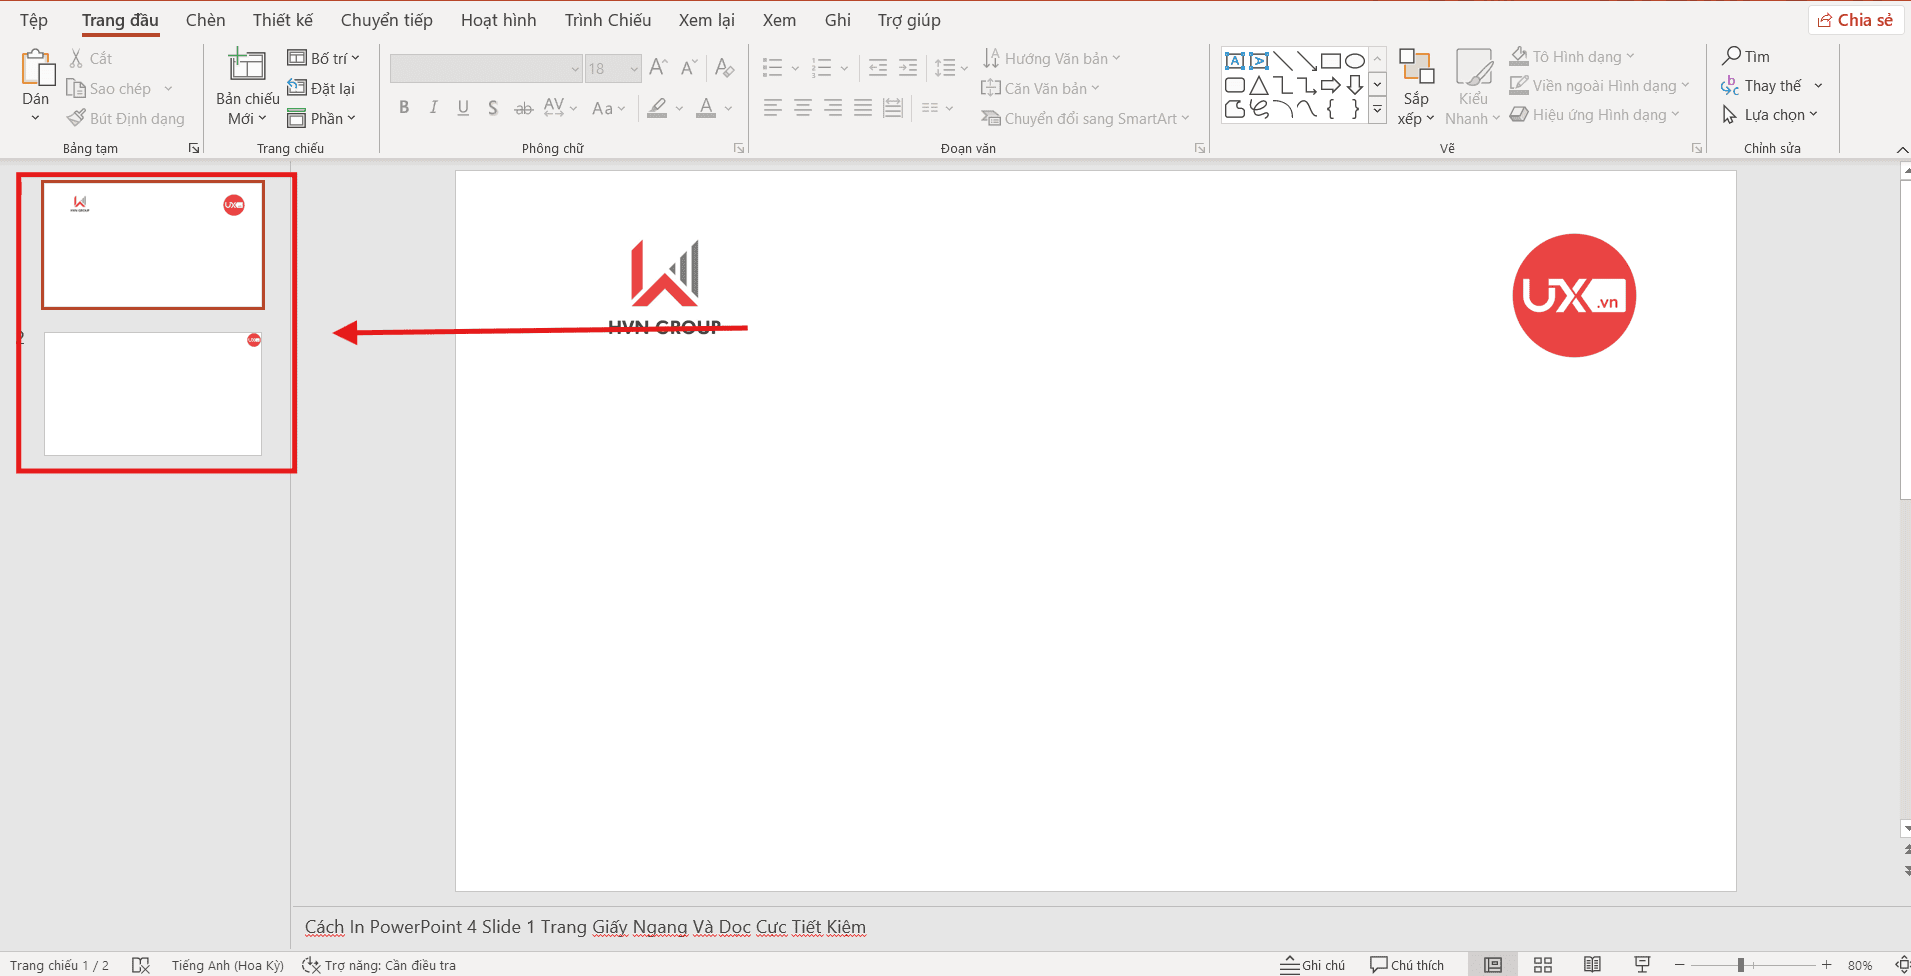Screen dimensions: 1911x976
Task: Start slideshow from status bar icon
Action: pos(1642,965)
